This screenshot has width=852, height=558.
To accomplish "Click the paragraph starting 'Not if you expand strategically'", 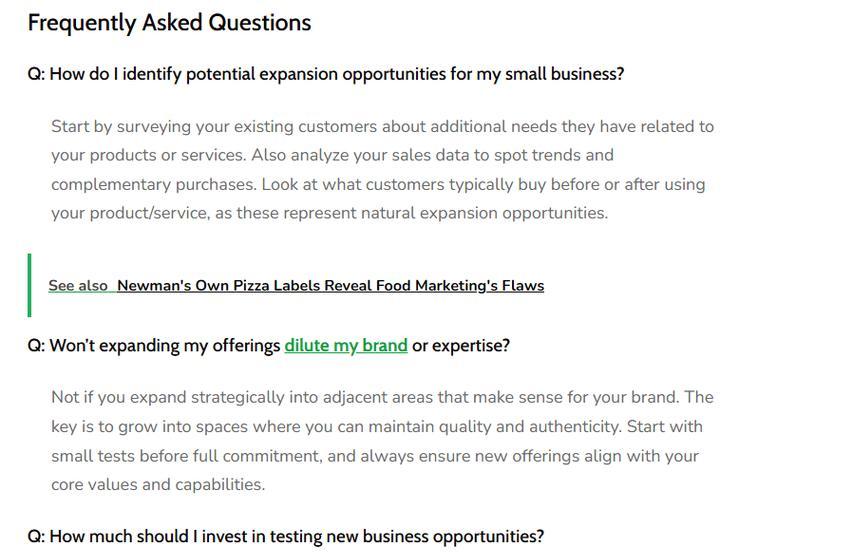I will coord(383,441).
